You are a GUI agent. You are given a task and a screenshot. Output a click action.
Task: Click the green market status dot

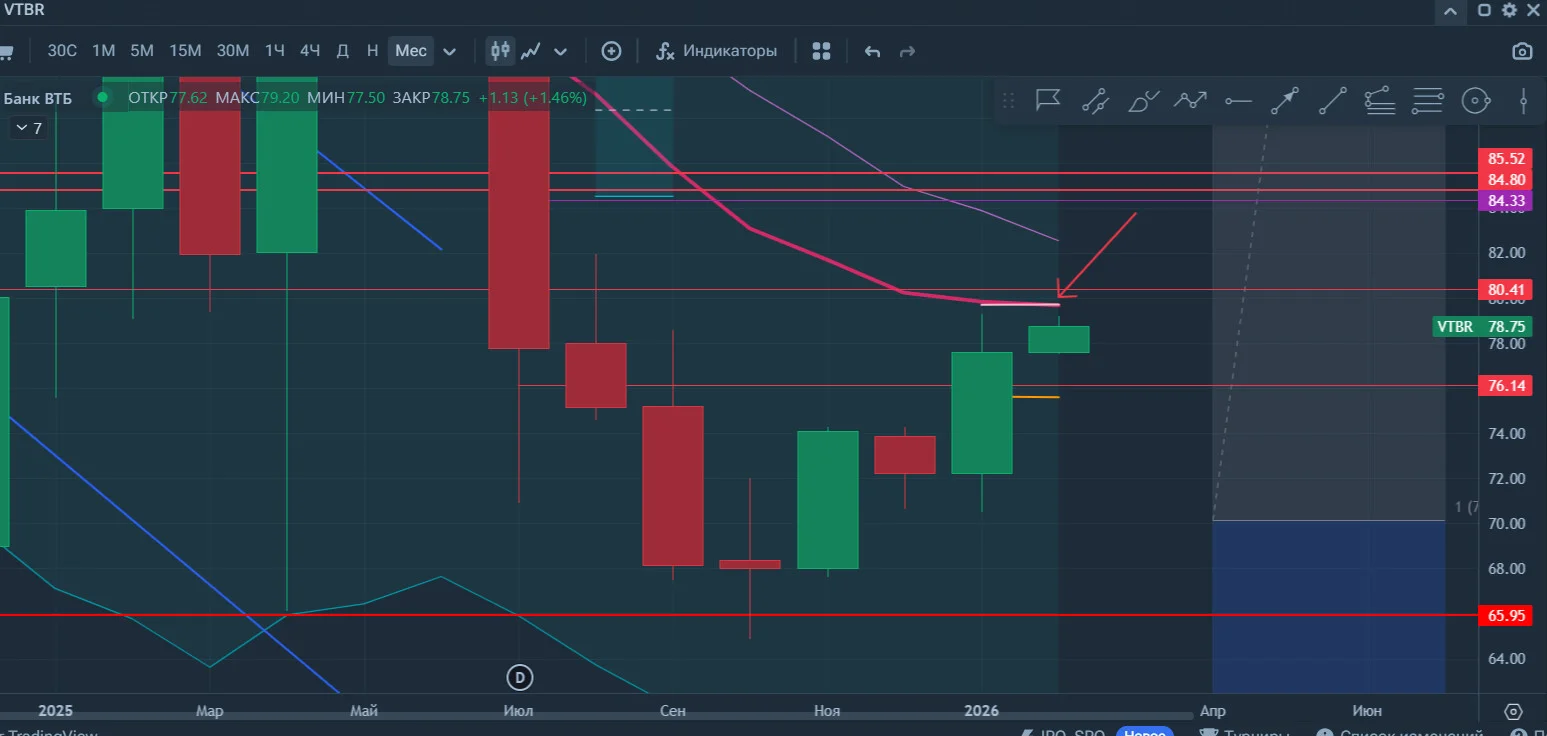click(x=102, y=98)
